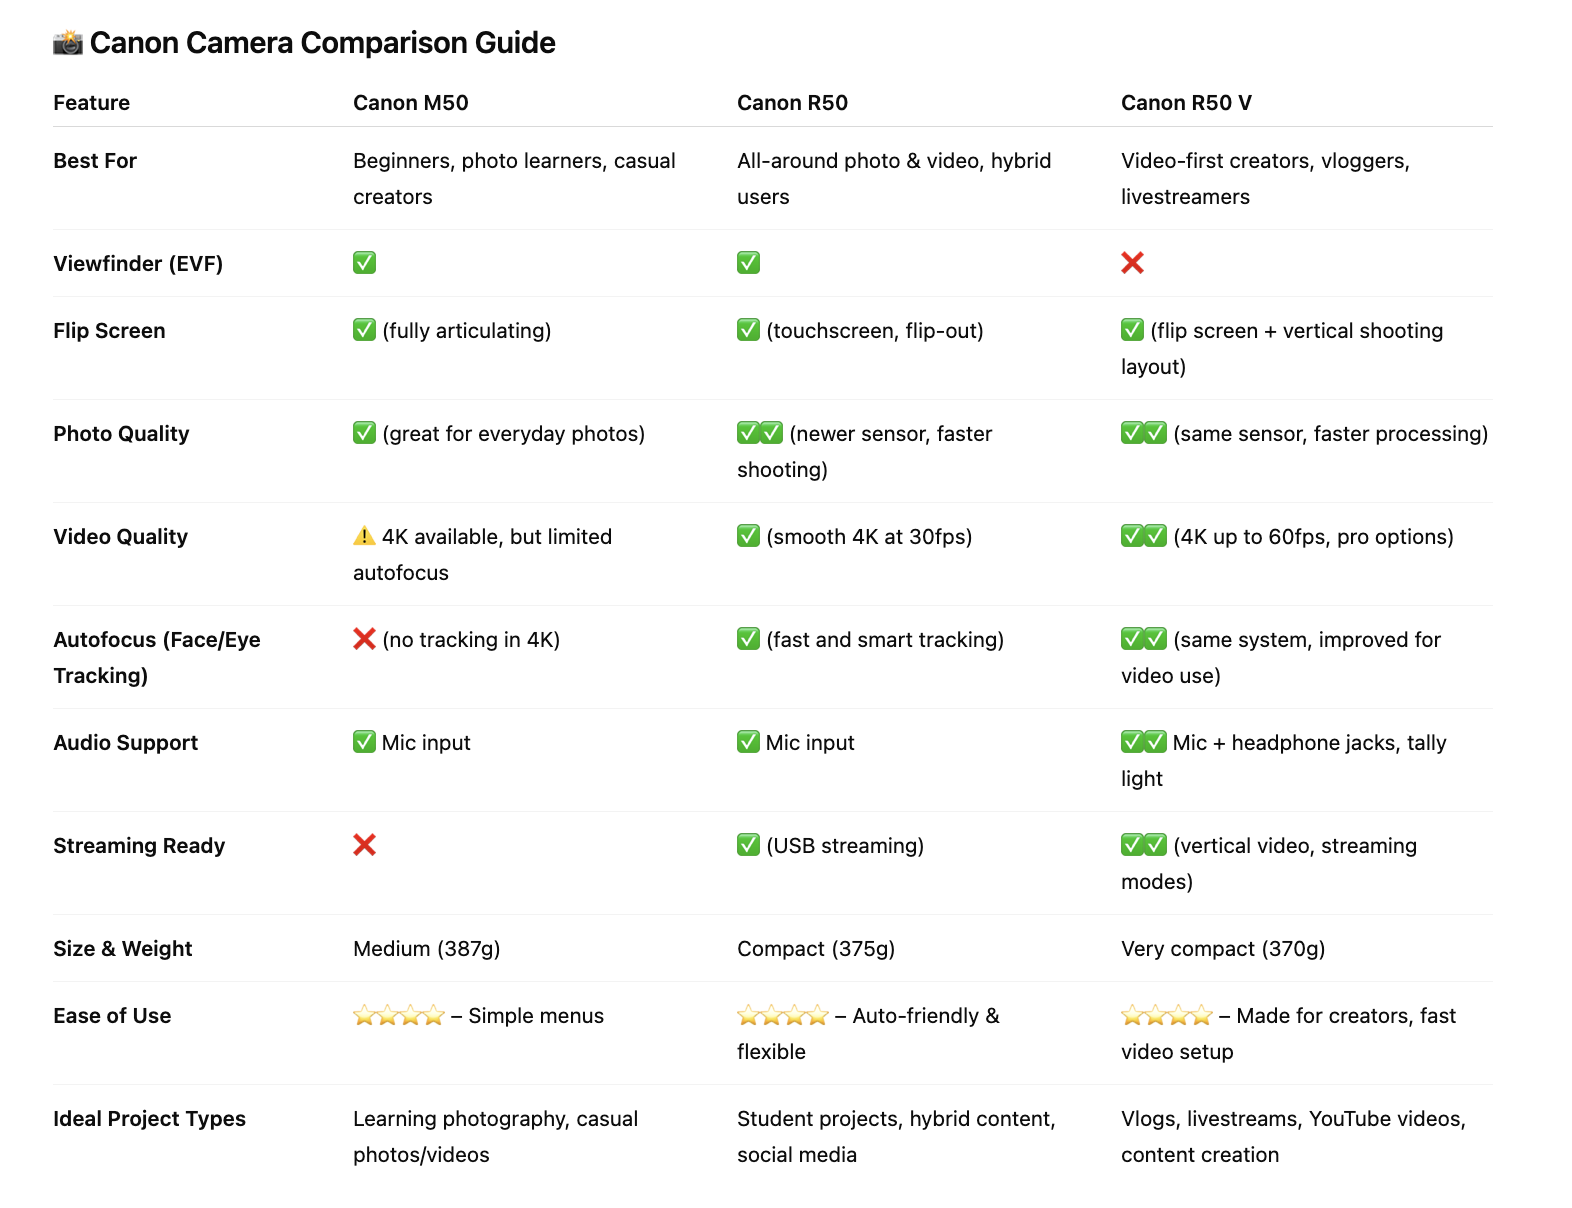
Task: Click the Canon M50 column header
Action: [411, 103]
